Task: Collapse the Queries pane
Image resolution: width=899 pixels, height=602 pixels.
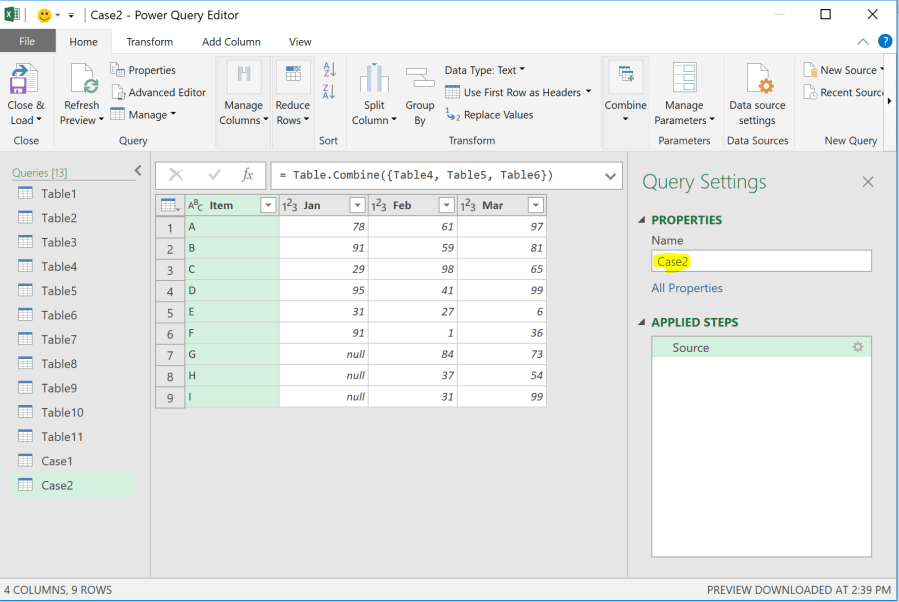Action: pyautogui.click(x=138, y=172)
